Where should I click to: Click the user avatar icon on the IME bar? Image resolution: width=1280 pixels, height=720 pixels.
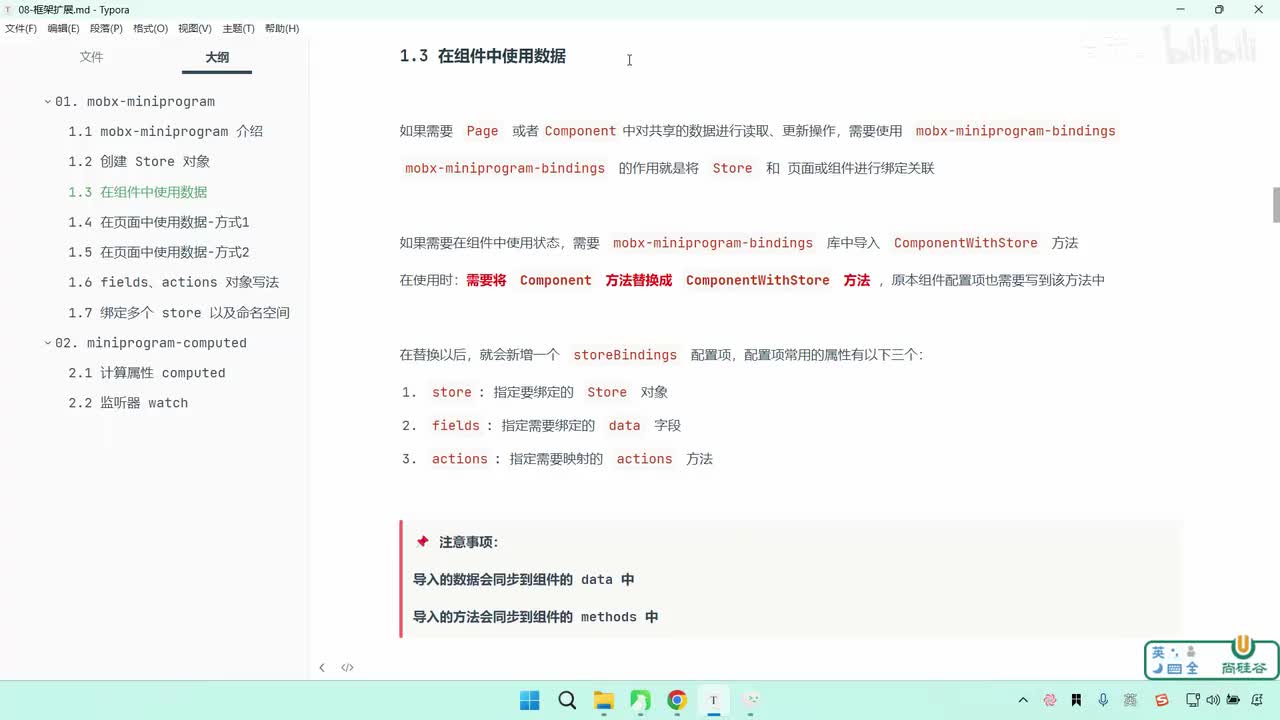tap(1191, 652)
